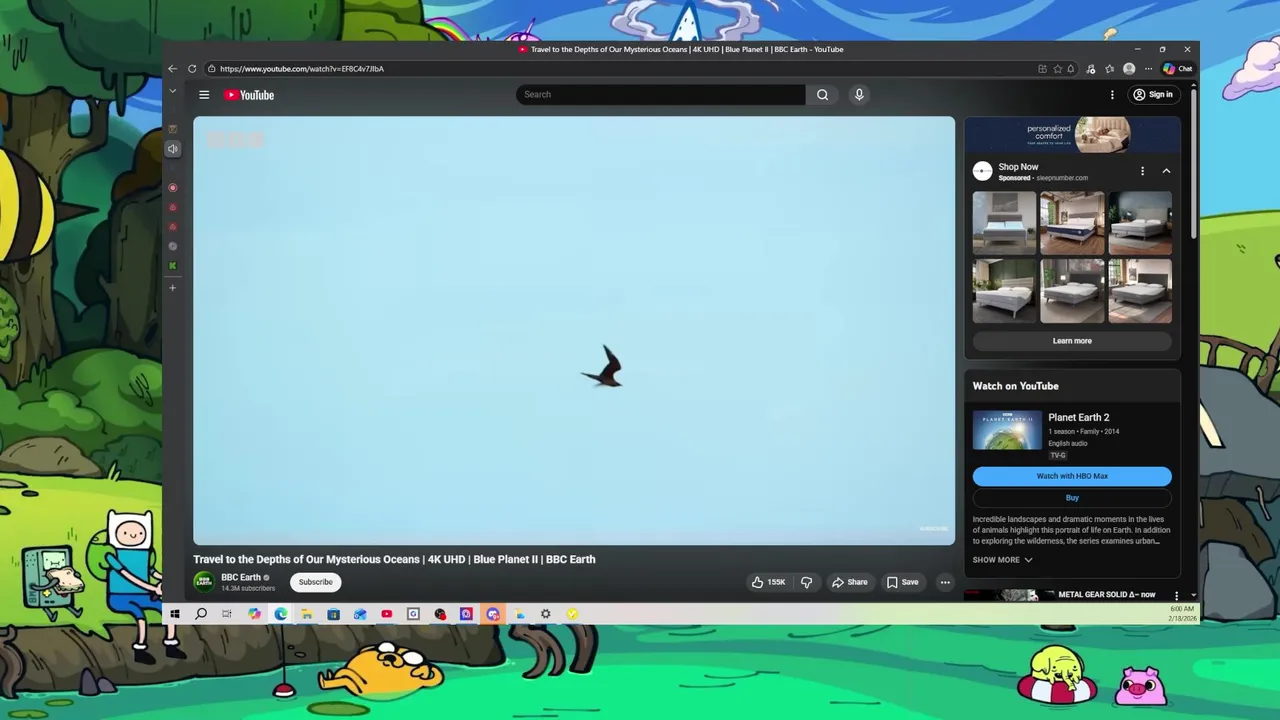
Task: Click the Buy button for Planet Earth 2
Action: [x=1072, y=498]
